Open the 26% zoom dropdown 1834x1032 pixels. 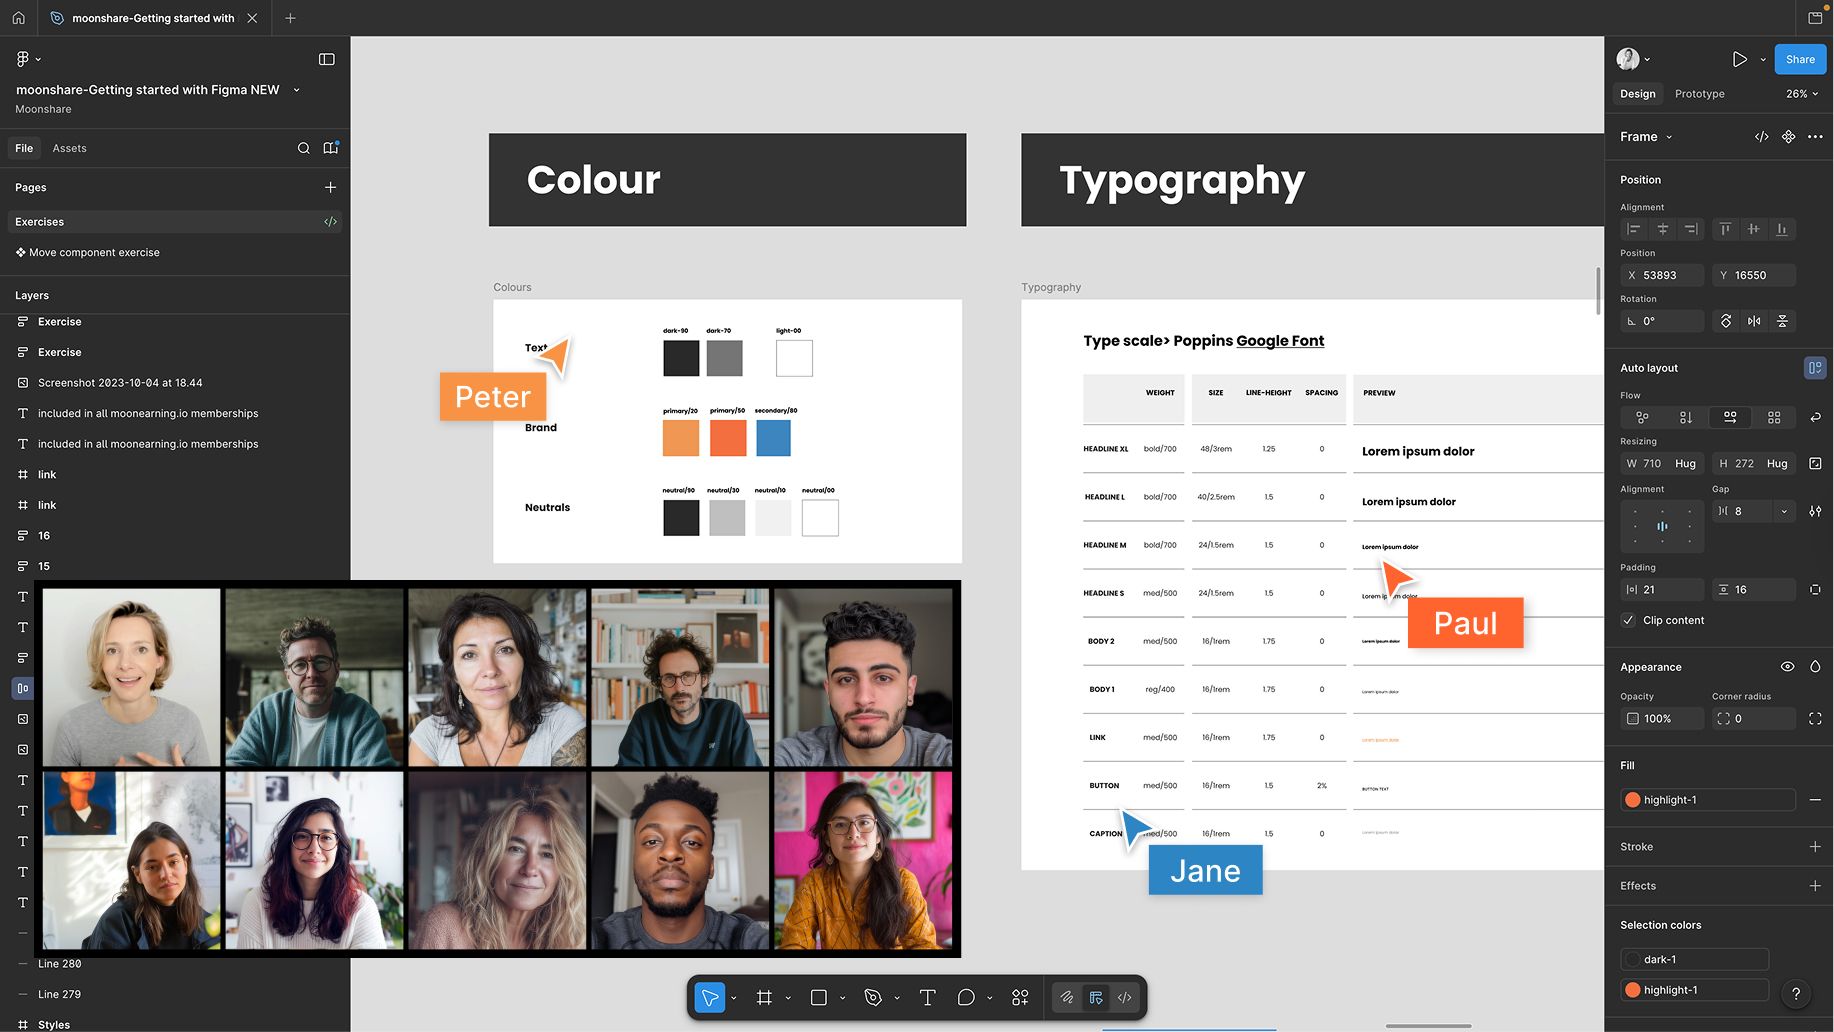click(1802, 94)
